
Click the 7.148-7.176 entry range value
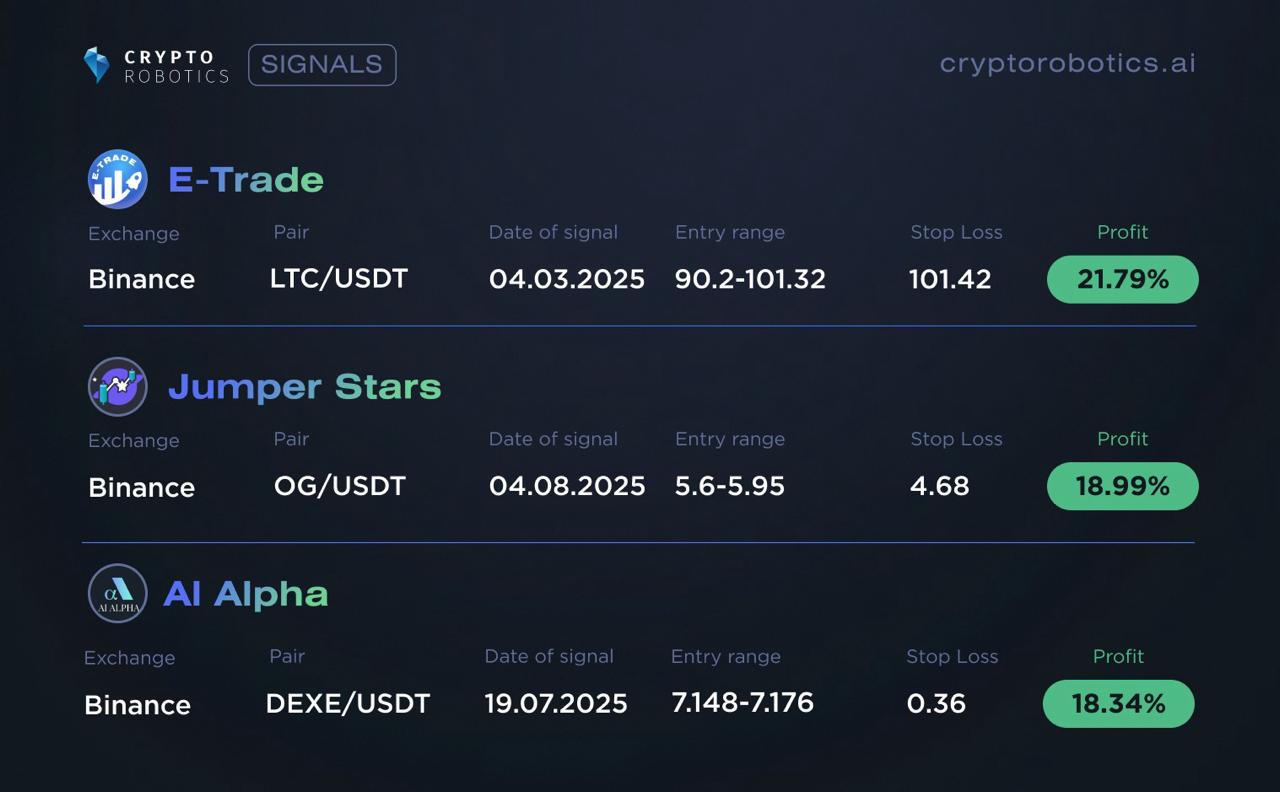pyautogui.click(x=743, y=703)
